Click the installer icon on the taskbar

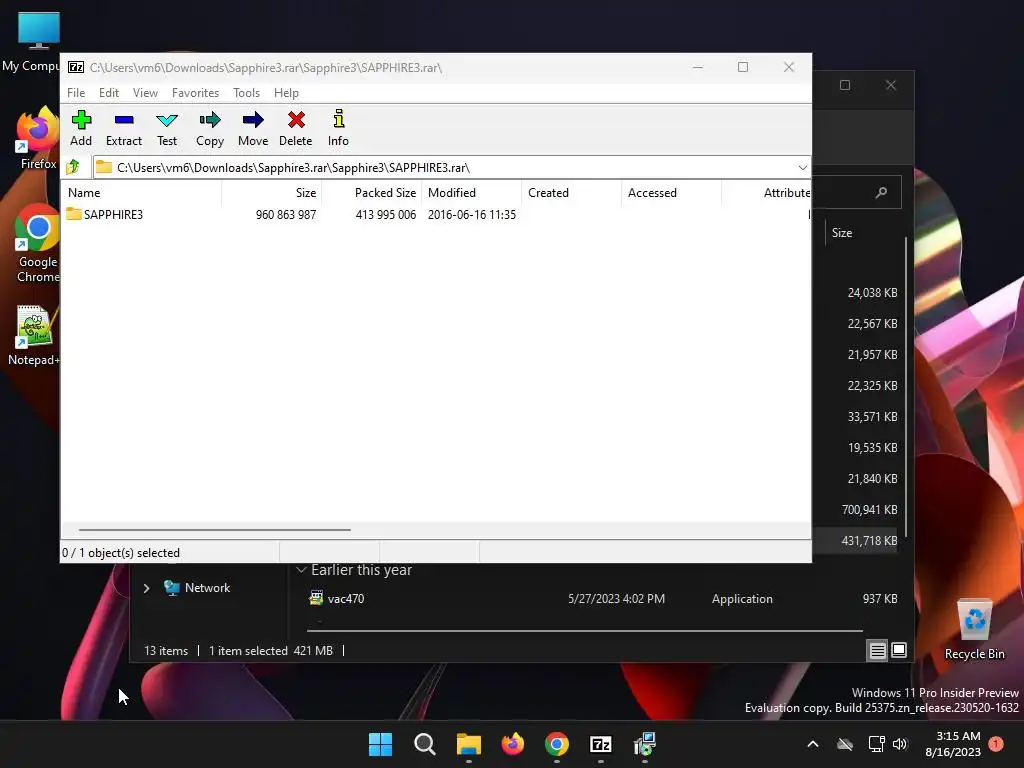[645, 744]
